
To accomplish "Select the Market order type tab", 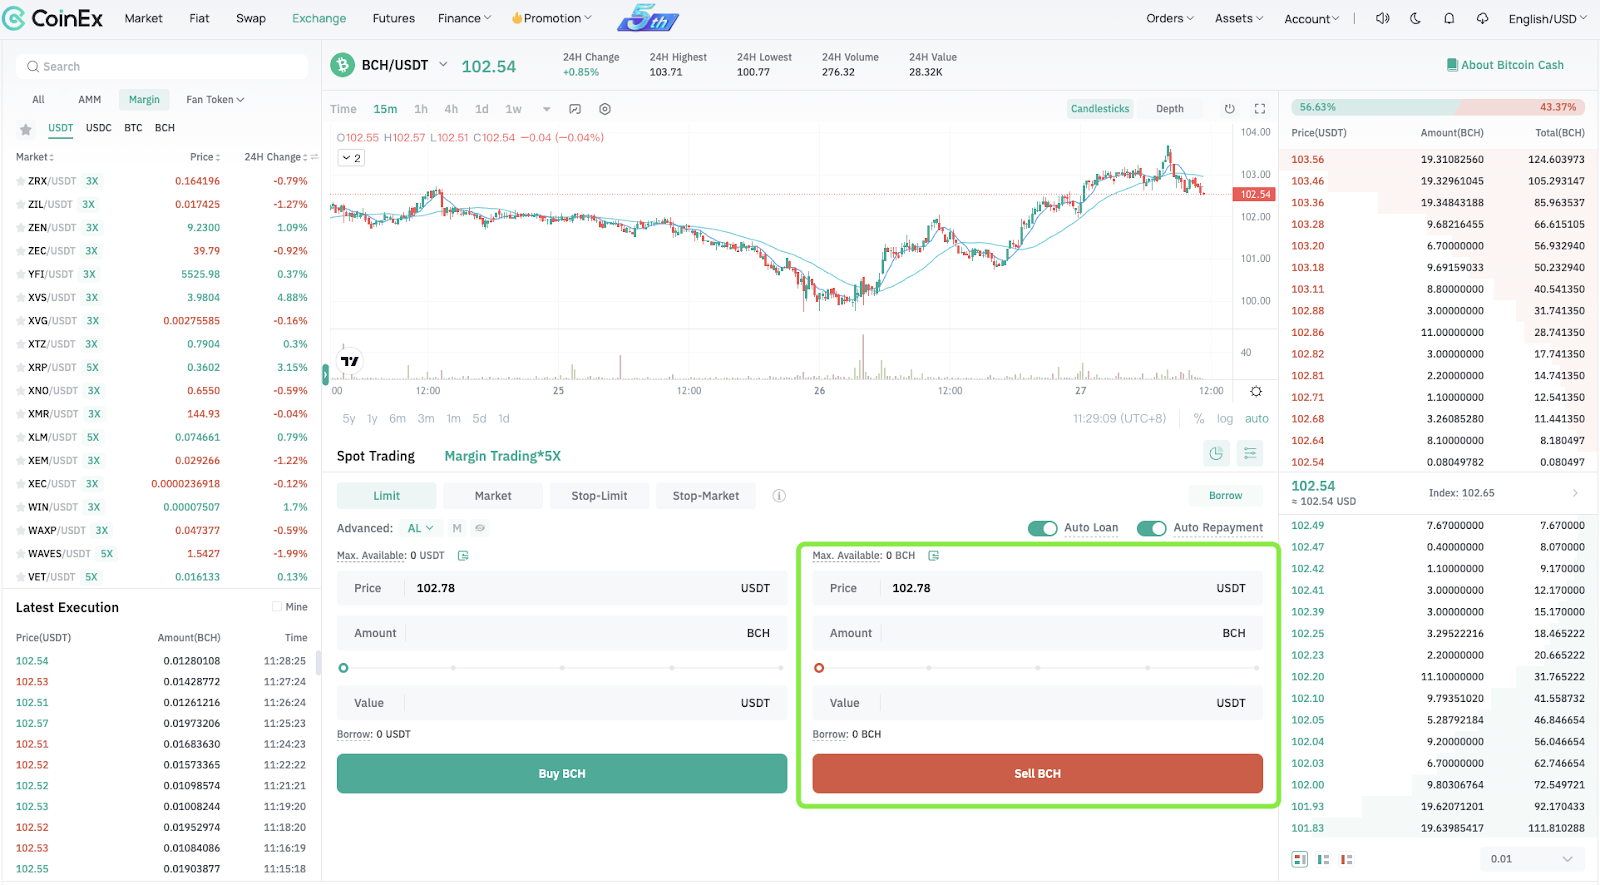I will click(x=493, y=496).
